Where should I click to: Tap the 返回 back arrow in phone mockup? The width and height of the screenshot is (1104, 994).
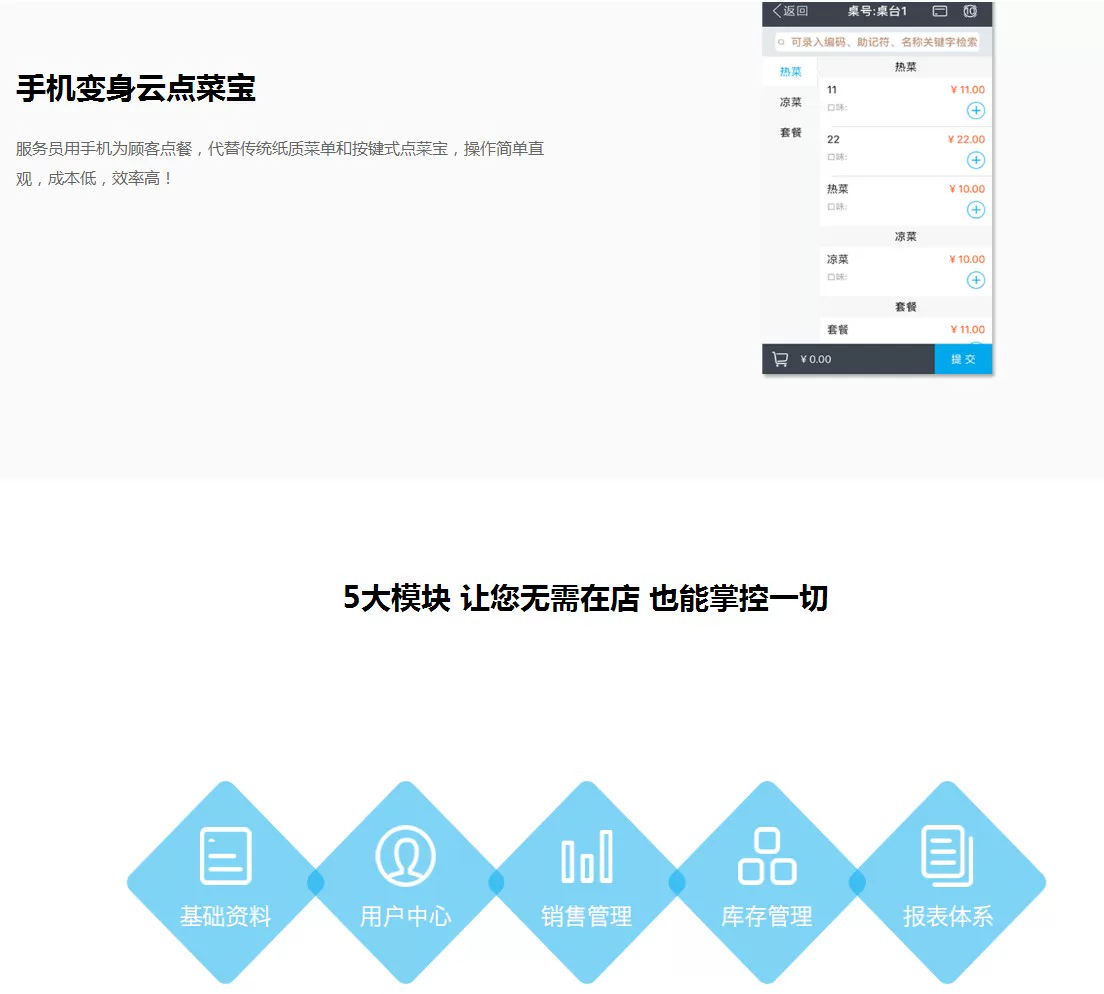point(790,11)
